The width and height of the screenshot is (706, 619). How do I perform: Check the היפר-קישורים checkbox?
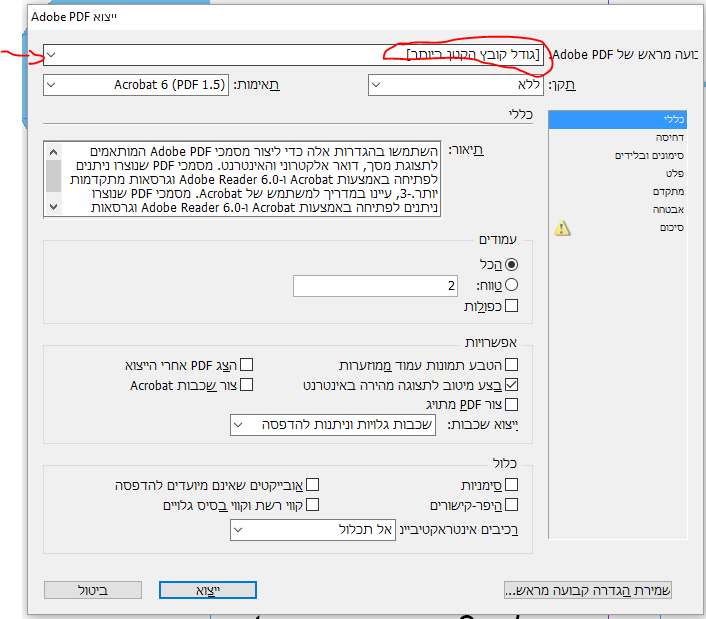coord(511,505)
